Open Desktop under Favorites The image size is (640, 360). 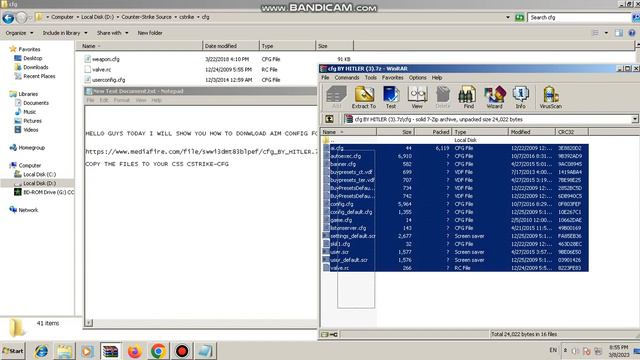coord(32,58)
